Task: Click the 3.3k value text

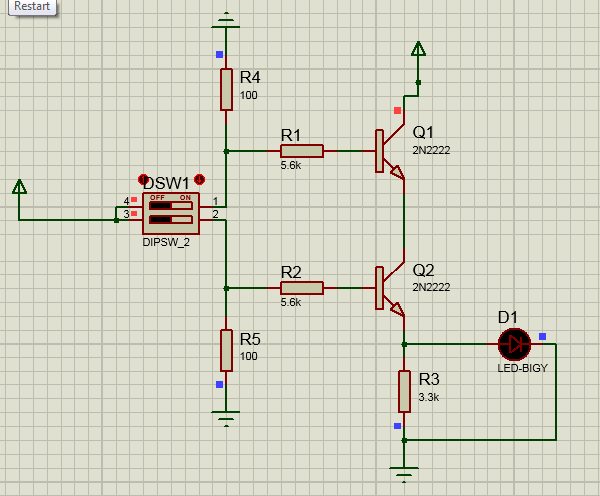Action: coord(429,397)
